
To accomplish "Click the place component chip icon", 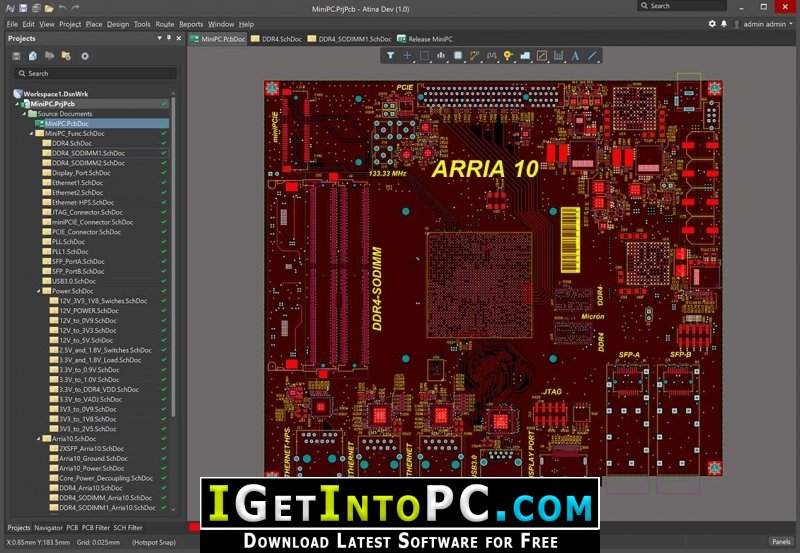I will click(458, 56).
